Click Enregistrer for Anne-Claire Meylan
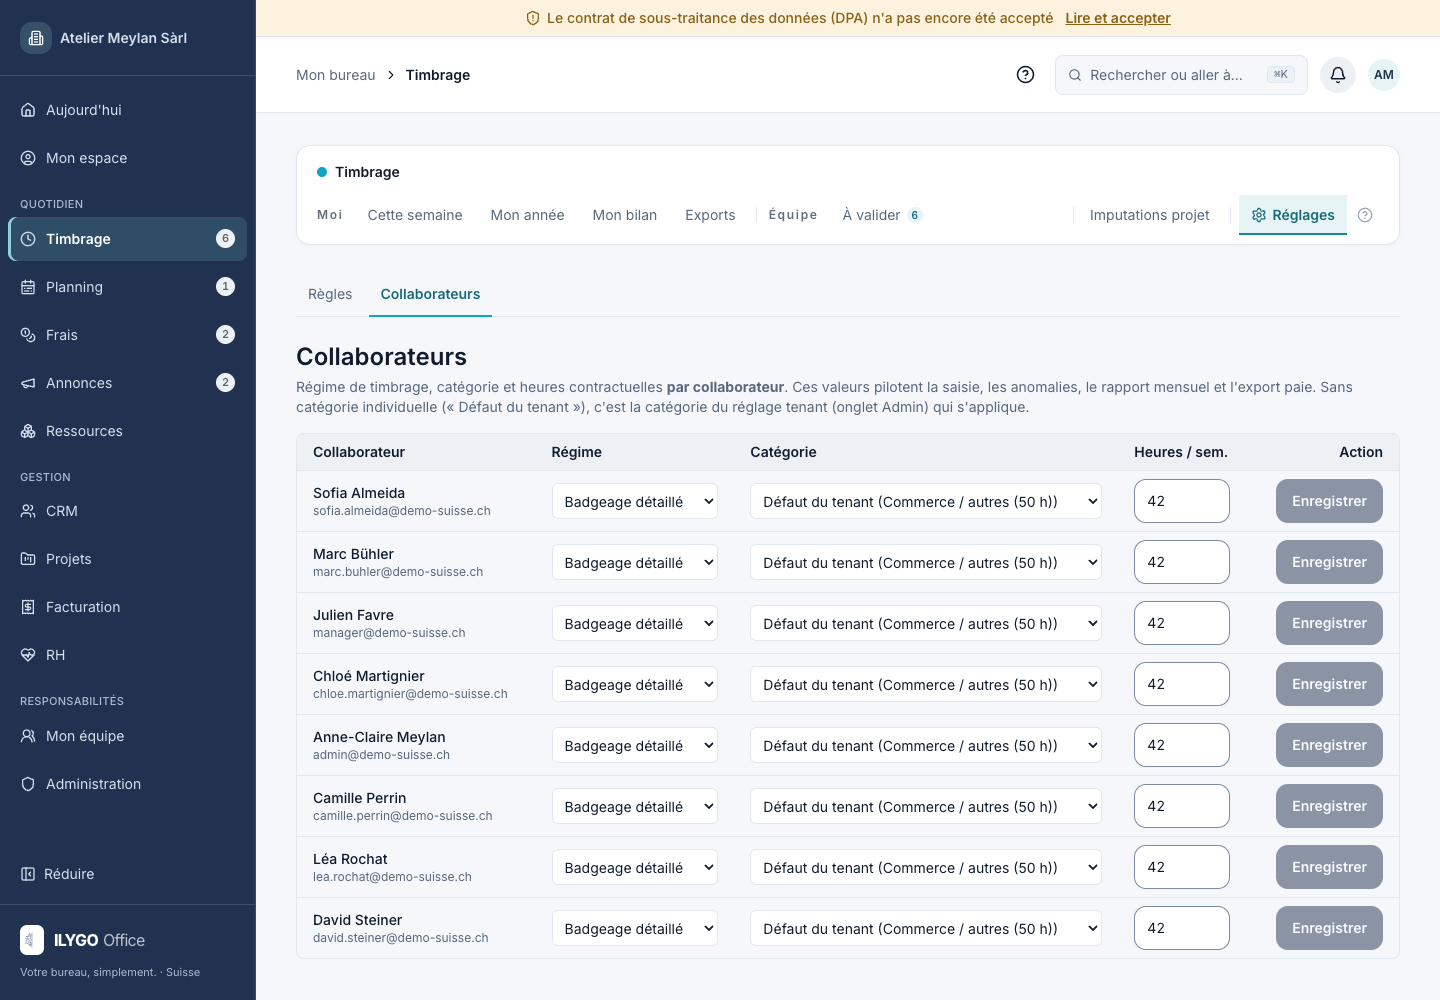The height and width of the screenshot is (1000, 1440). tap(1329, 745)
